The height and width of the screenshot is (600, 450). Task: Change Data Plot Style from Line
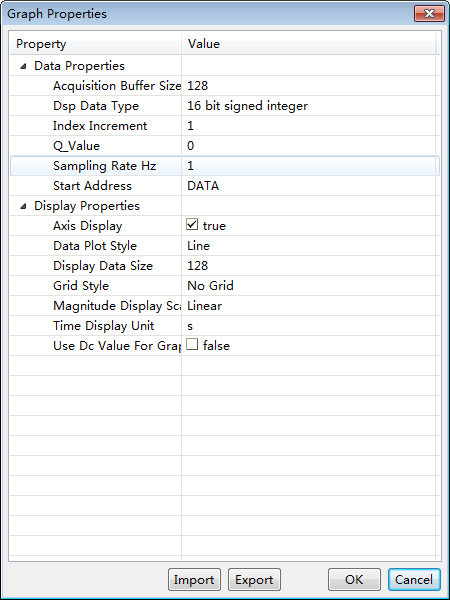(308, 246)
